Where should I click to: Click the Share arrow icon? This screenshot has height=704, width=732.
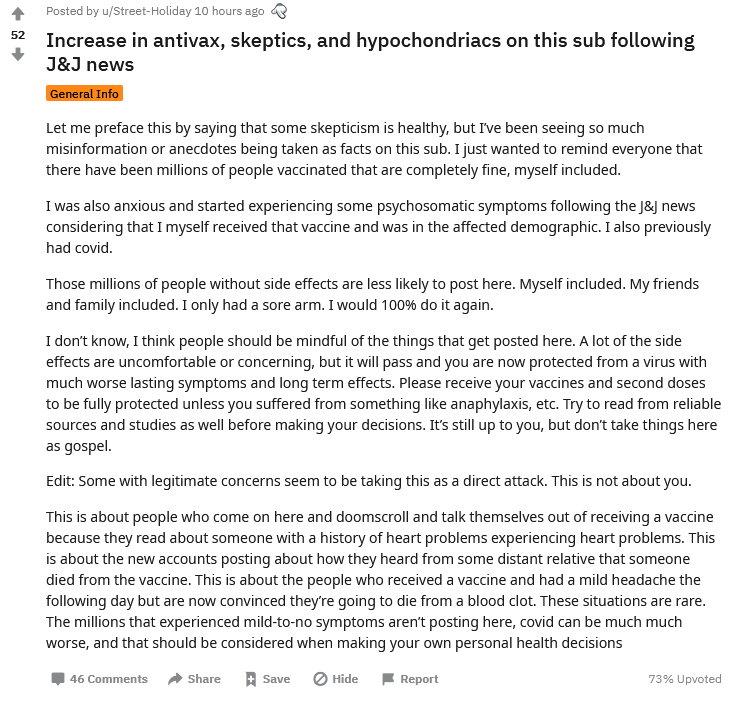(175, 679)
